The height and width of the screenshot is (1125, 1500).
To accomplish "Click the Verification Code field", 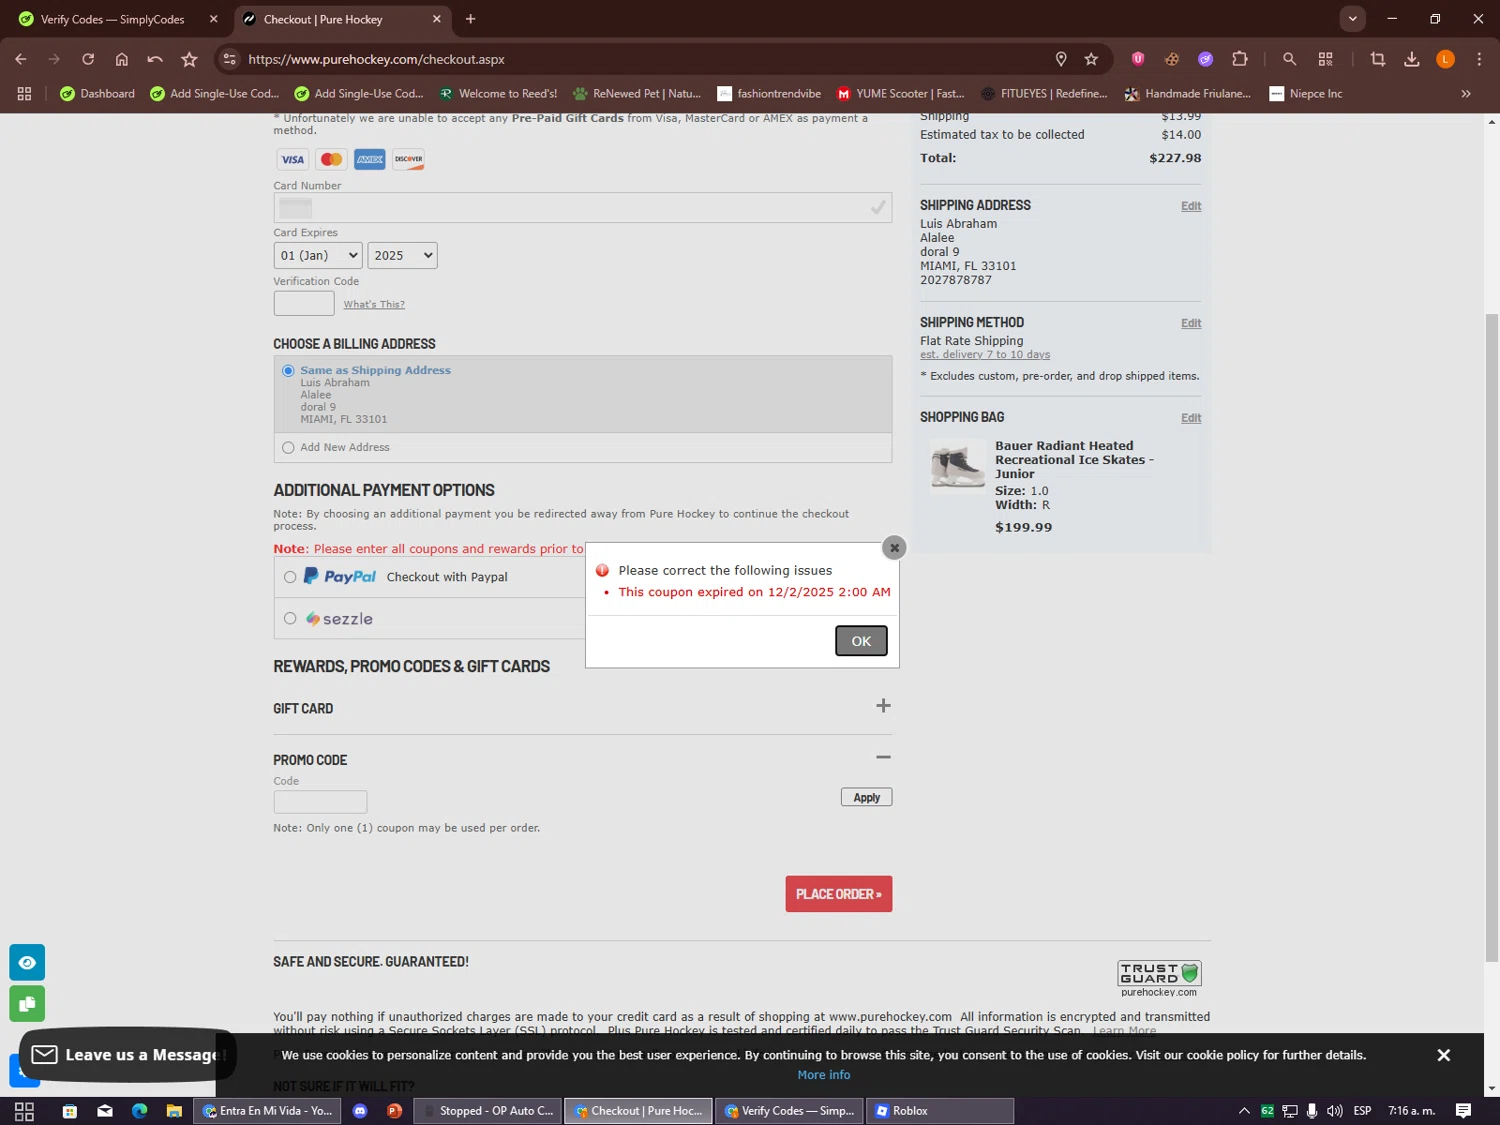I will click(x=304, y=303).
